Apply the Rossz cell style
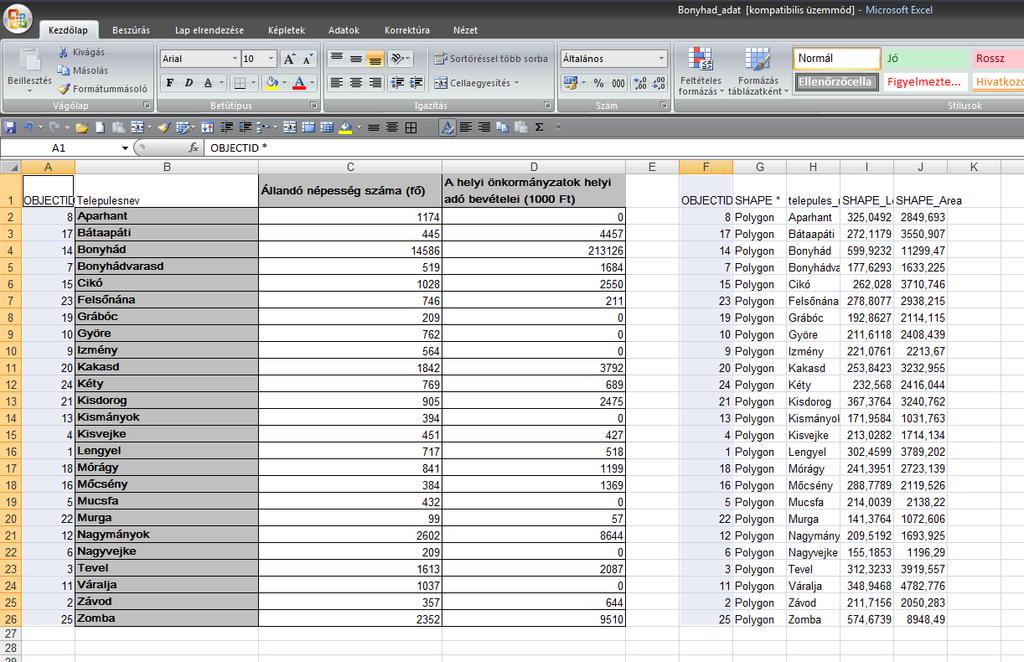The image size is (1024, 662). point(997,58)
